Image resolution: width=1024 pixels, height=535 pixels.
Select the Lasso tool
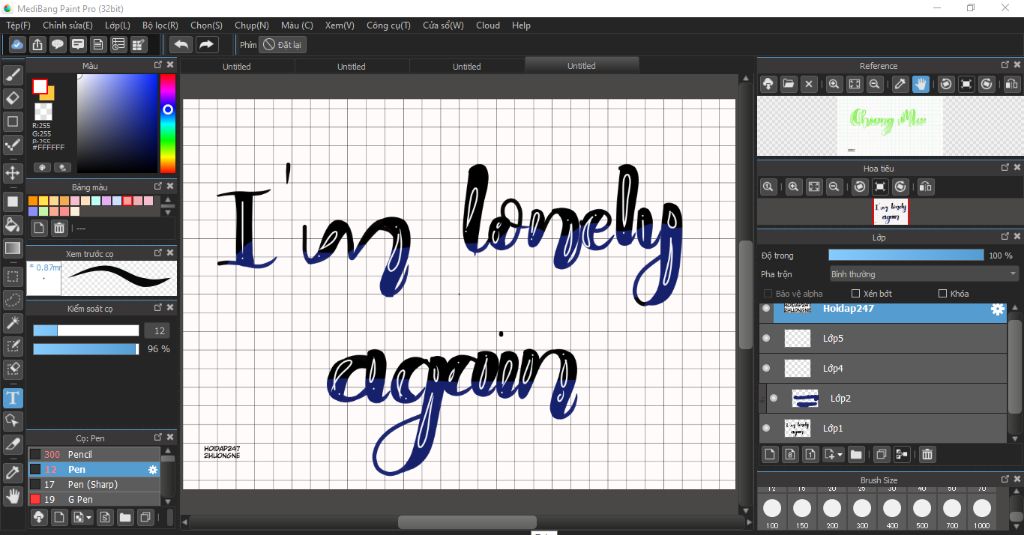(x=12, y=300)
